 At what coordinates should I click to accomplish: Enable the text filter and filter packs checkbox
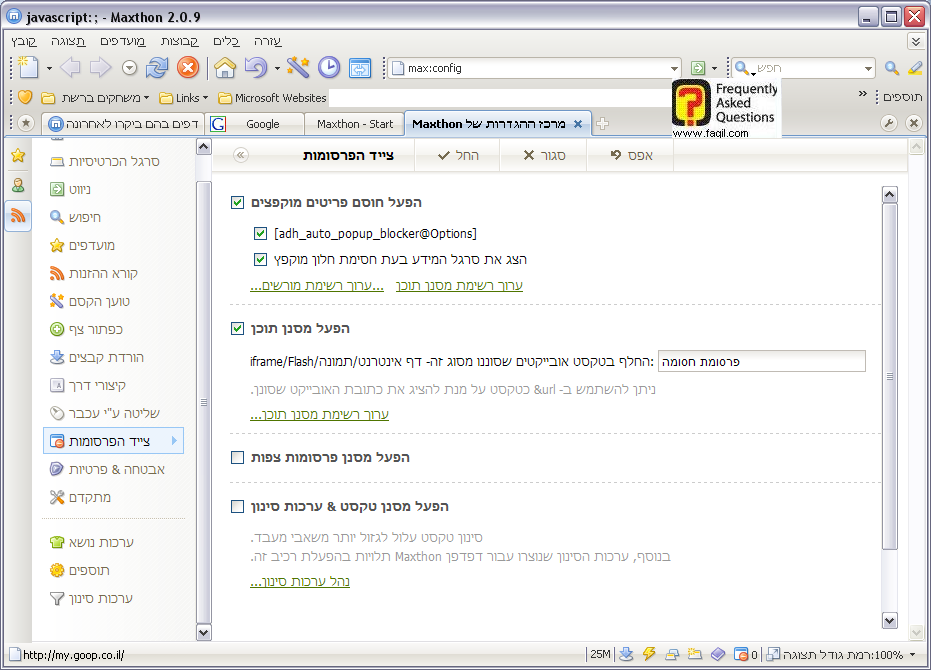click(237, 506)
